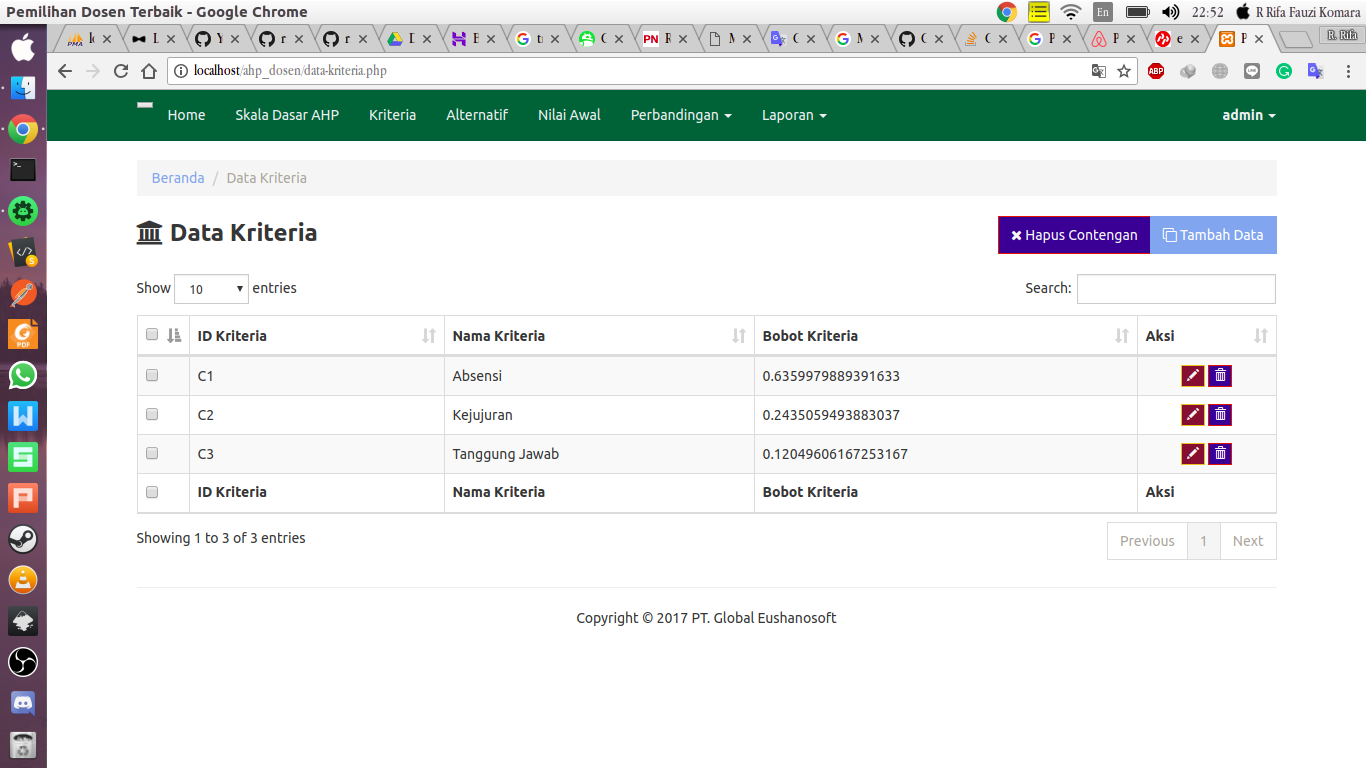Focus the table Search input field
Screen dimensions: 1366x768
pyautogui.click(x=1176, y=289)
